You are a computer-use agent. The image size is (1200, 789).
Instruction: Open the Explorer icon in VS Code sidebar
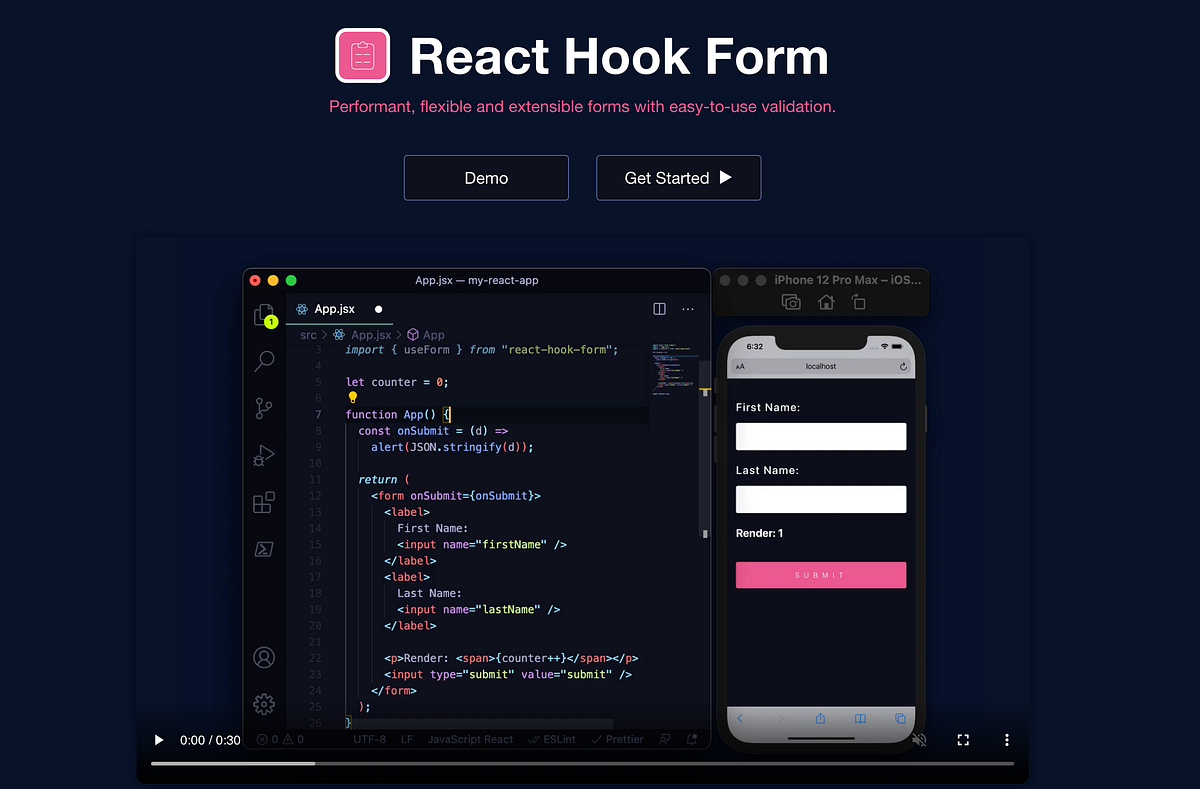tap(264, 315)
